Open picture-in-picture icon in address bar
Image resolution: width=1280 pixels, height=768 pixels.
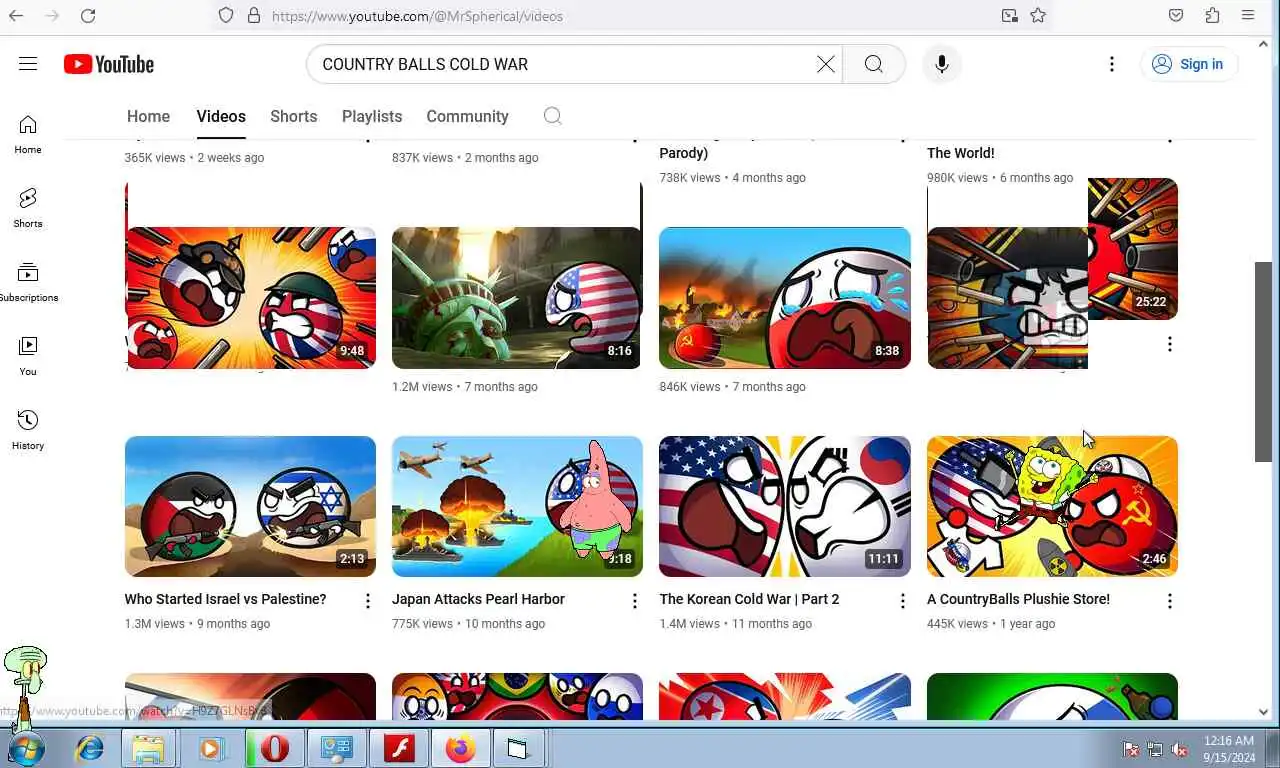tap(1010, 16)
